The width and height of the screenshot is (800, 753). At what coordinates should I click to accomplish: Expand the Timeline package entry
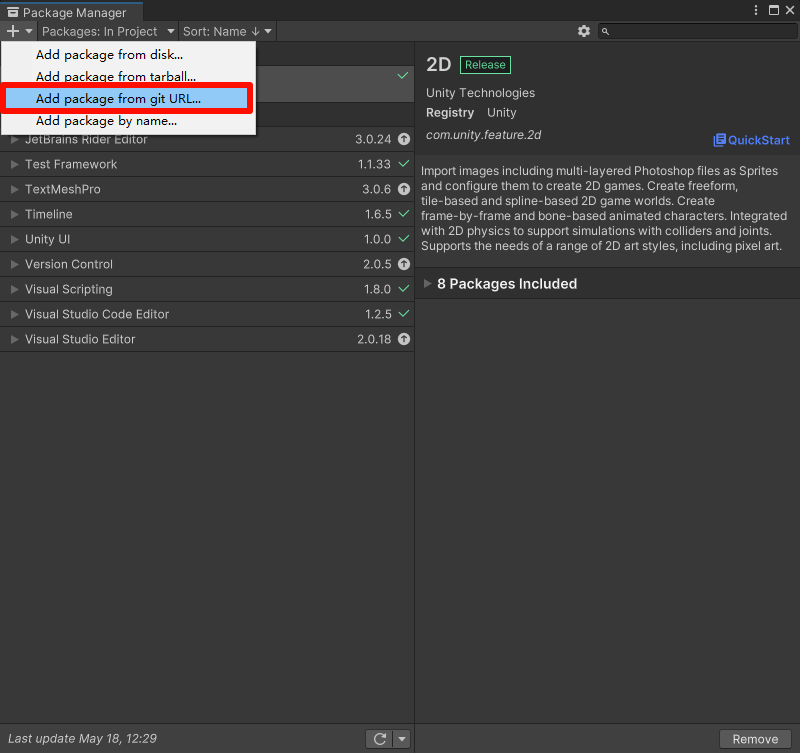click(14, 214)
